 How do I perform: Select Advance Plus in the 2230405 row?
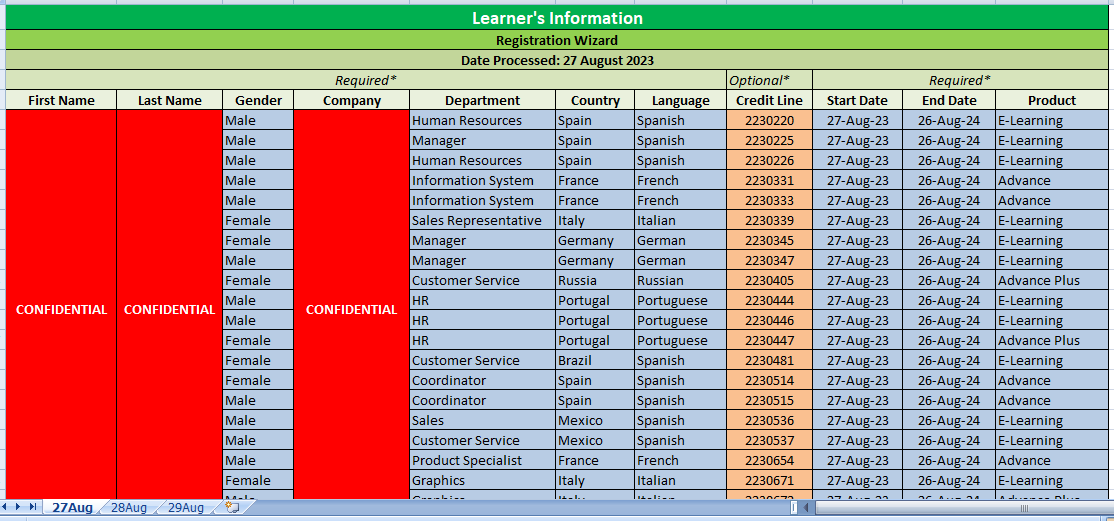[x=1052, y=280]
